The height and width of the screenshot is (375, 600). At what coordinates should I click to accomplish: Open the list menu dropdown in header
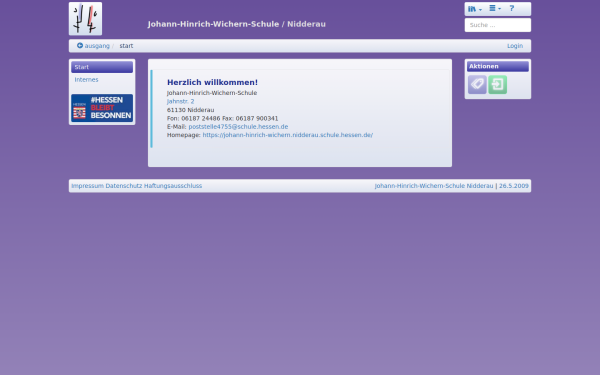click(495, 8)
